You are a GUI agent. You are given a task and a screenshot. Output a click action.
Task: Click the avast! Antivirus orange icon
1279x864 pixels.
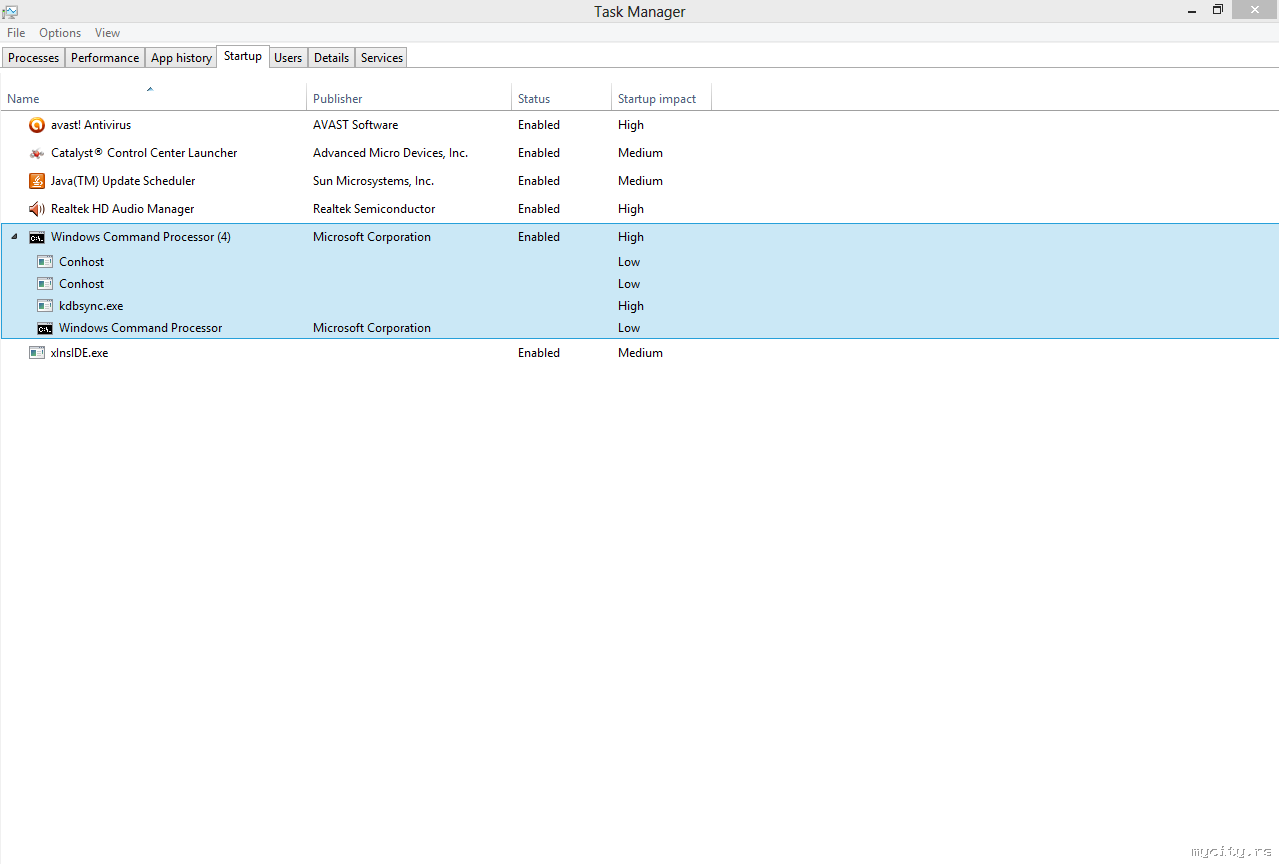[37, 125]
